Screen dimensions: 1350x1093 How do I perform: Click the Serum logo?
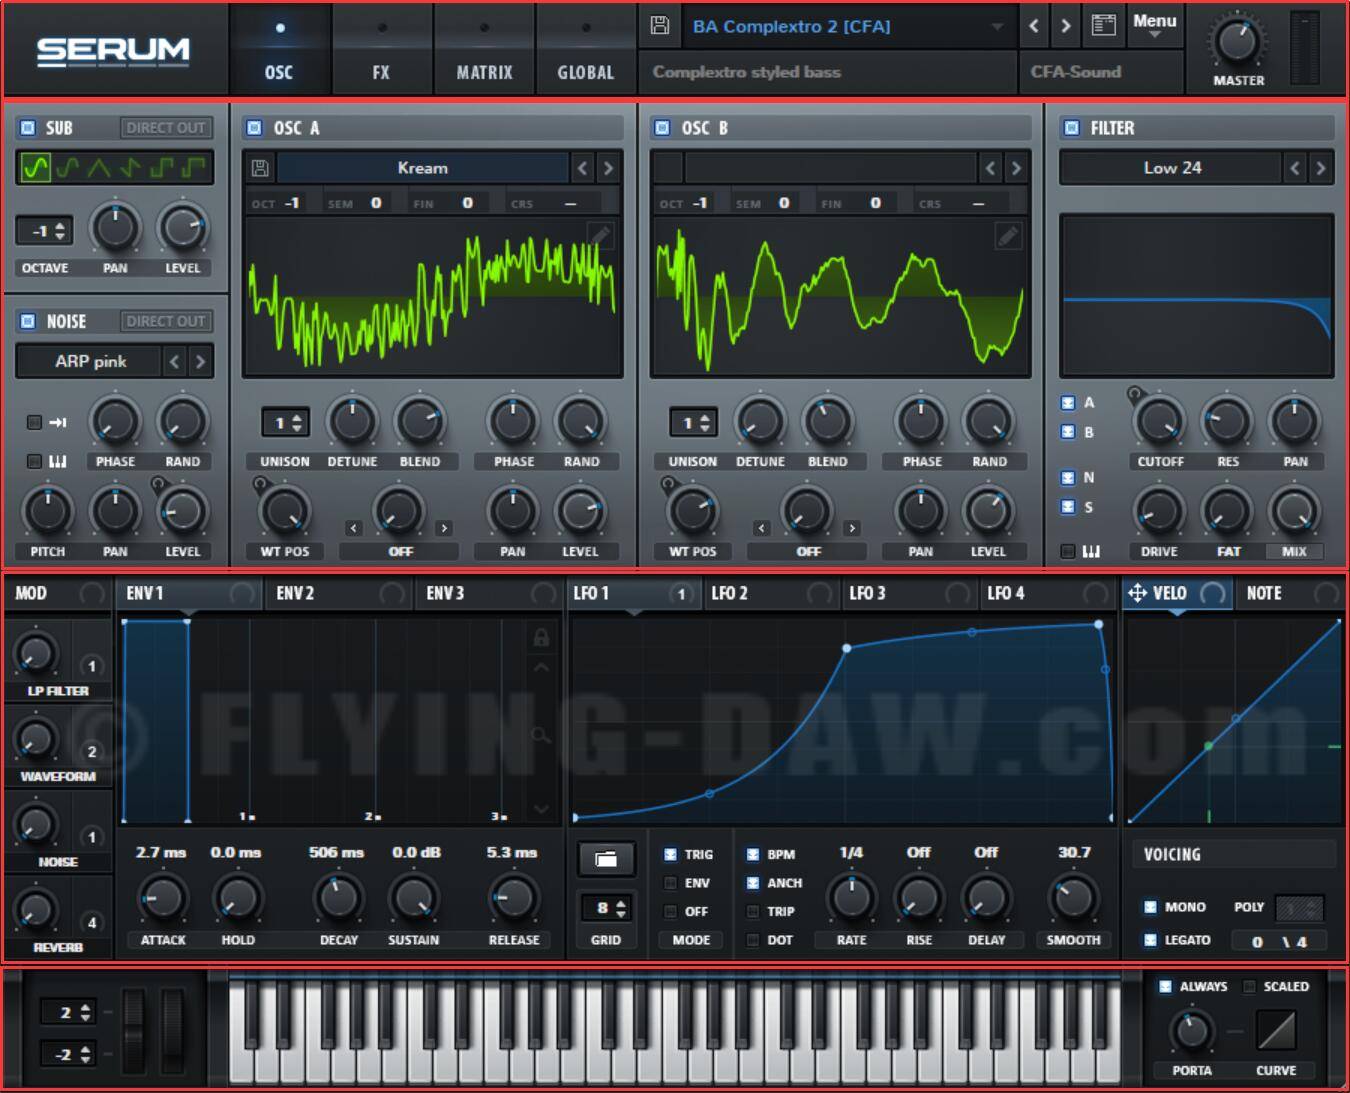point(113,51)
